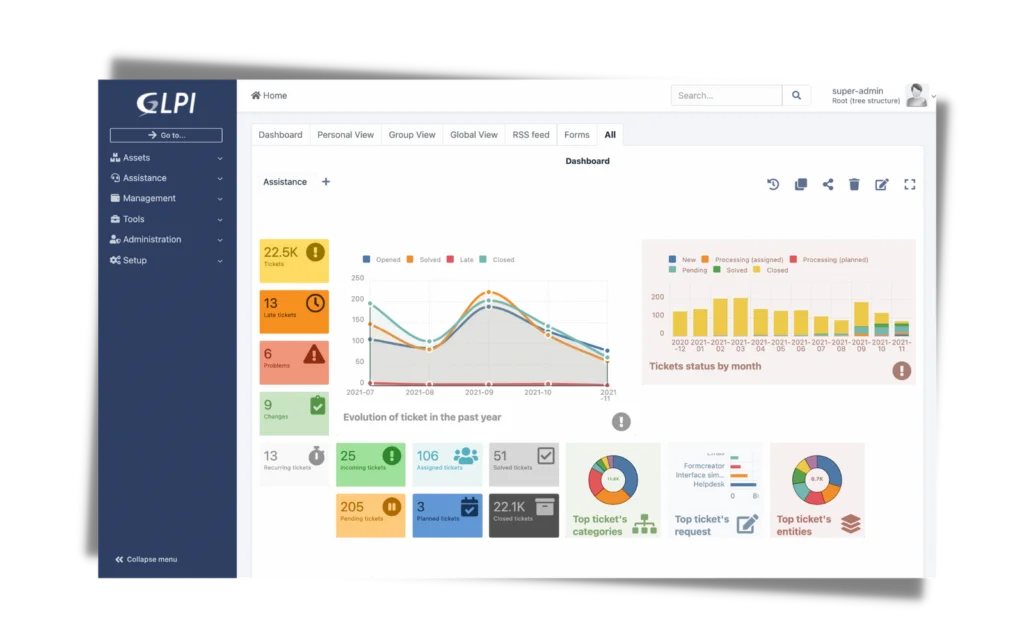Open the share dashboard icon

tap(828, 184)
